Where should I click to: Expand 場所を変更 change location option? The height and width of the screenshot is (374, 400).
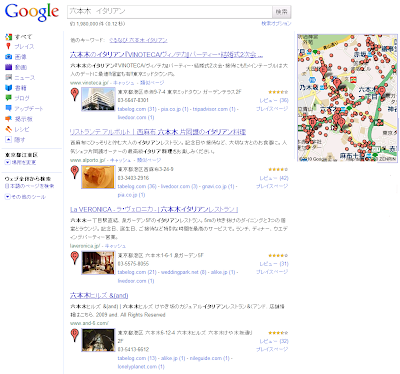[x=20, y=162]
